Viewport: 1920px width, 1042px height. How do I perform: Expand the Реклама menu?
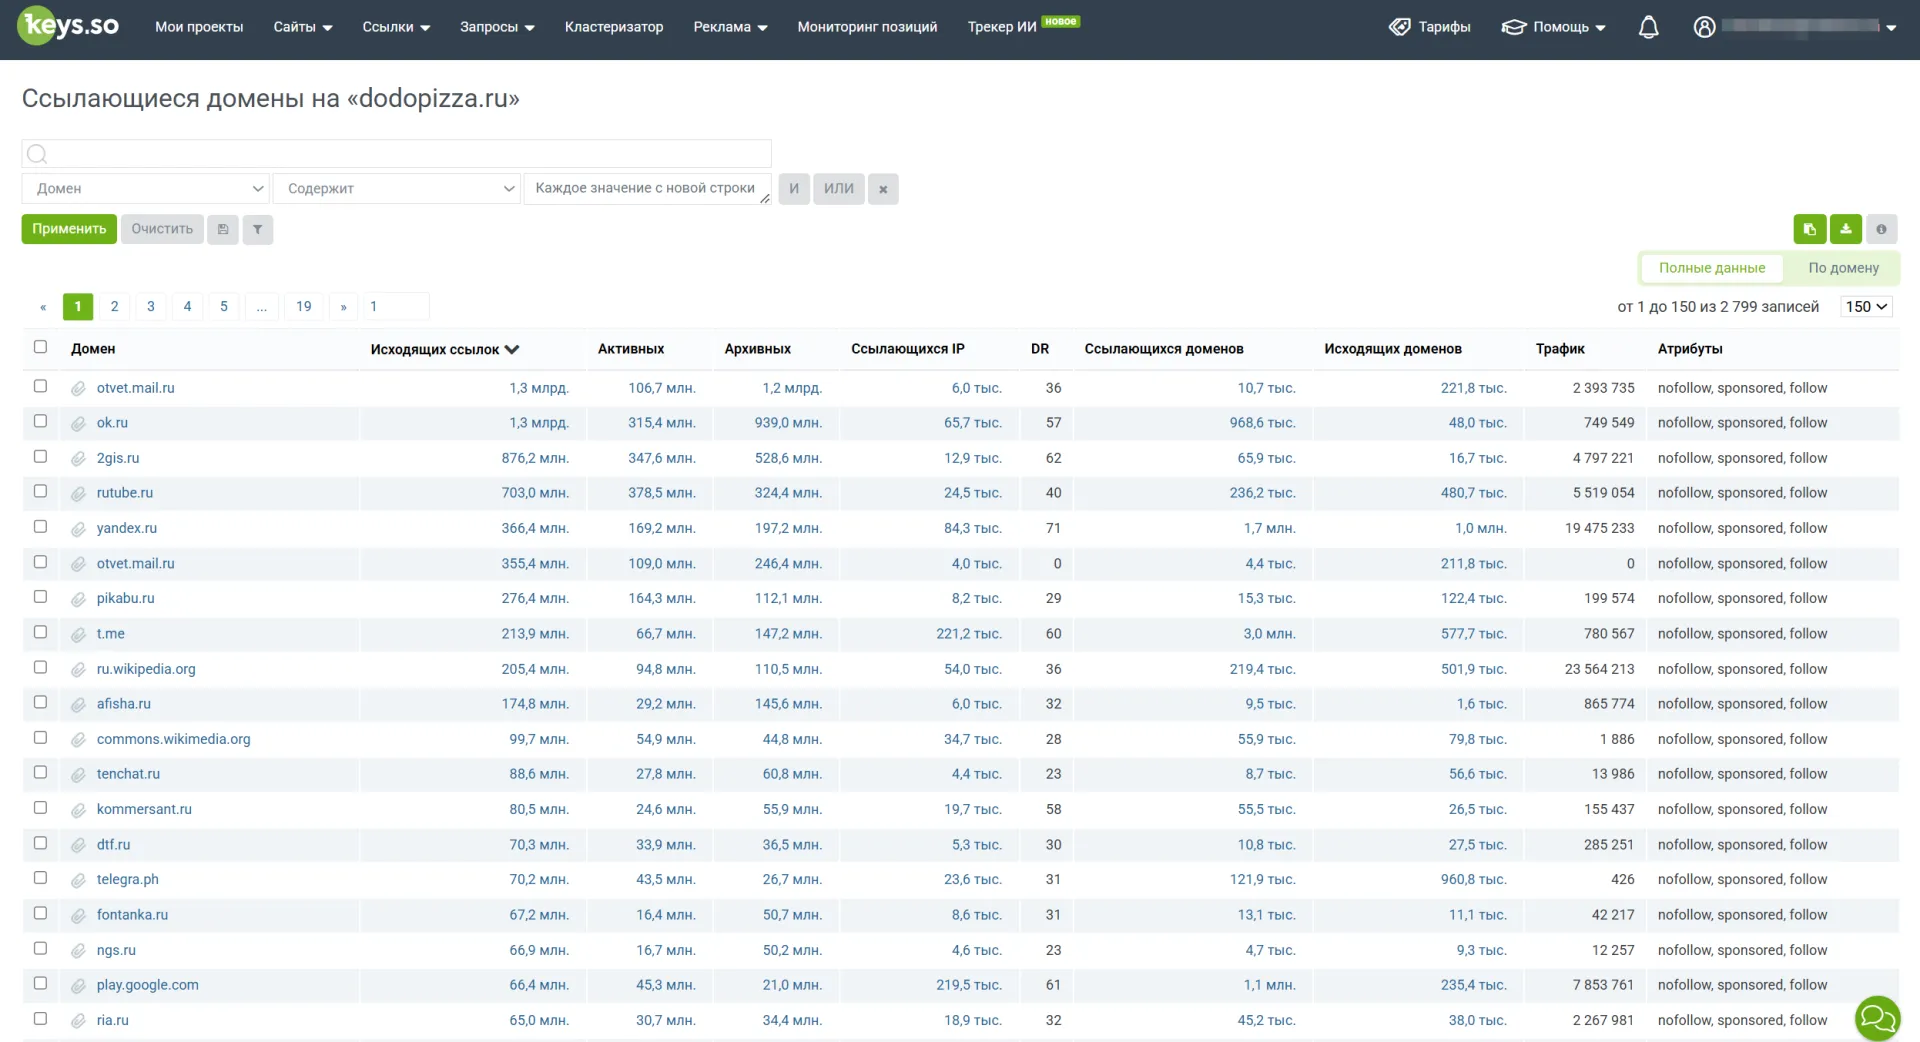pyautogui.click(x=730, y=27)
